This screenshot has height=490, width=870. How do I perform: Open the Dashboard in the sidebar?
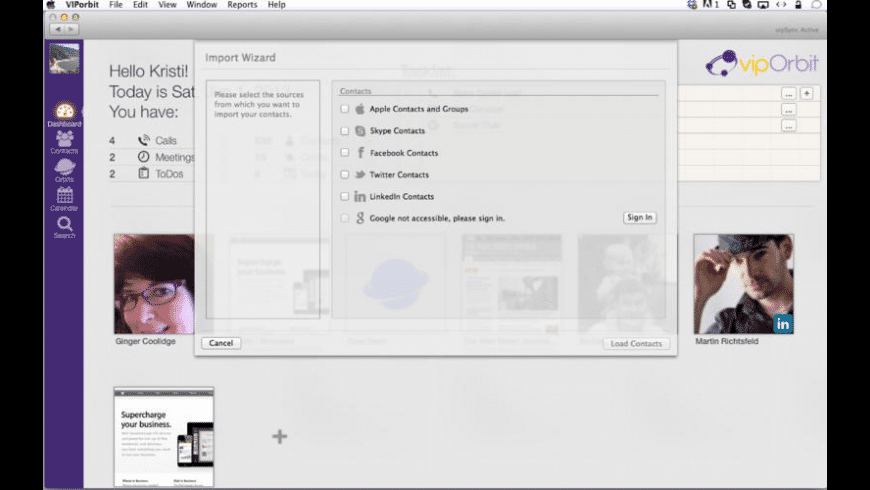coord(64,112)
